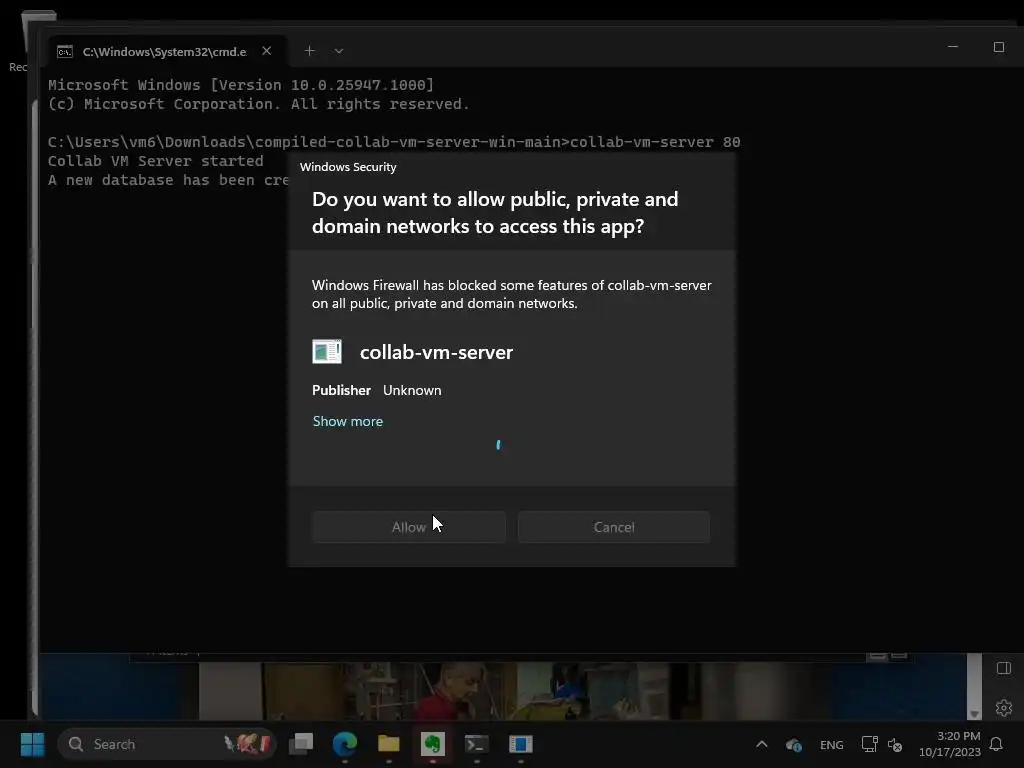Close the cmd.exe terminal tab
1024x768 pixels.
coord(266,51)
